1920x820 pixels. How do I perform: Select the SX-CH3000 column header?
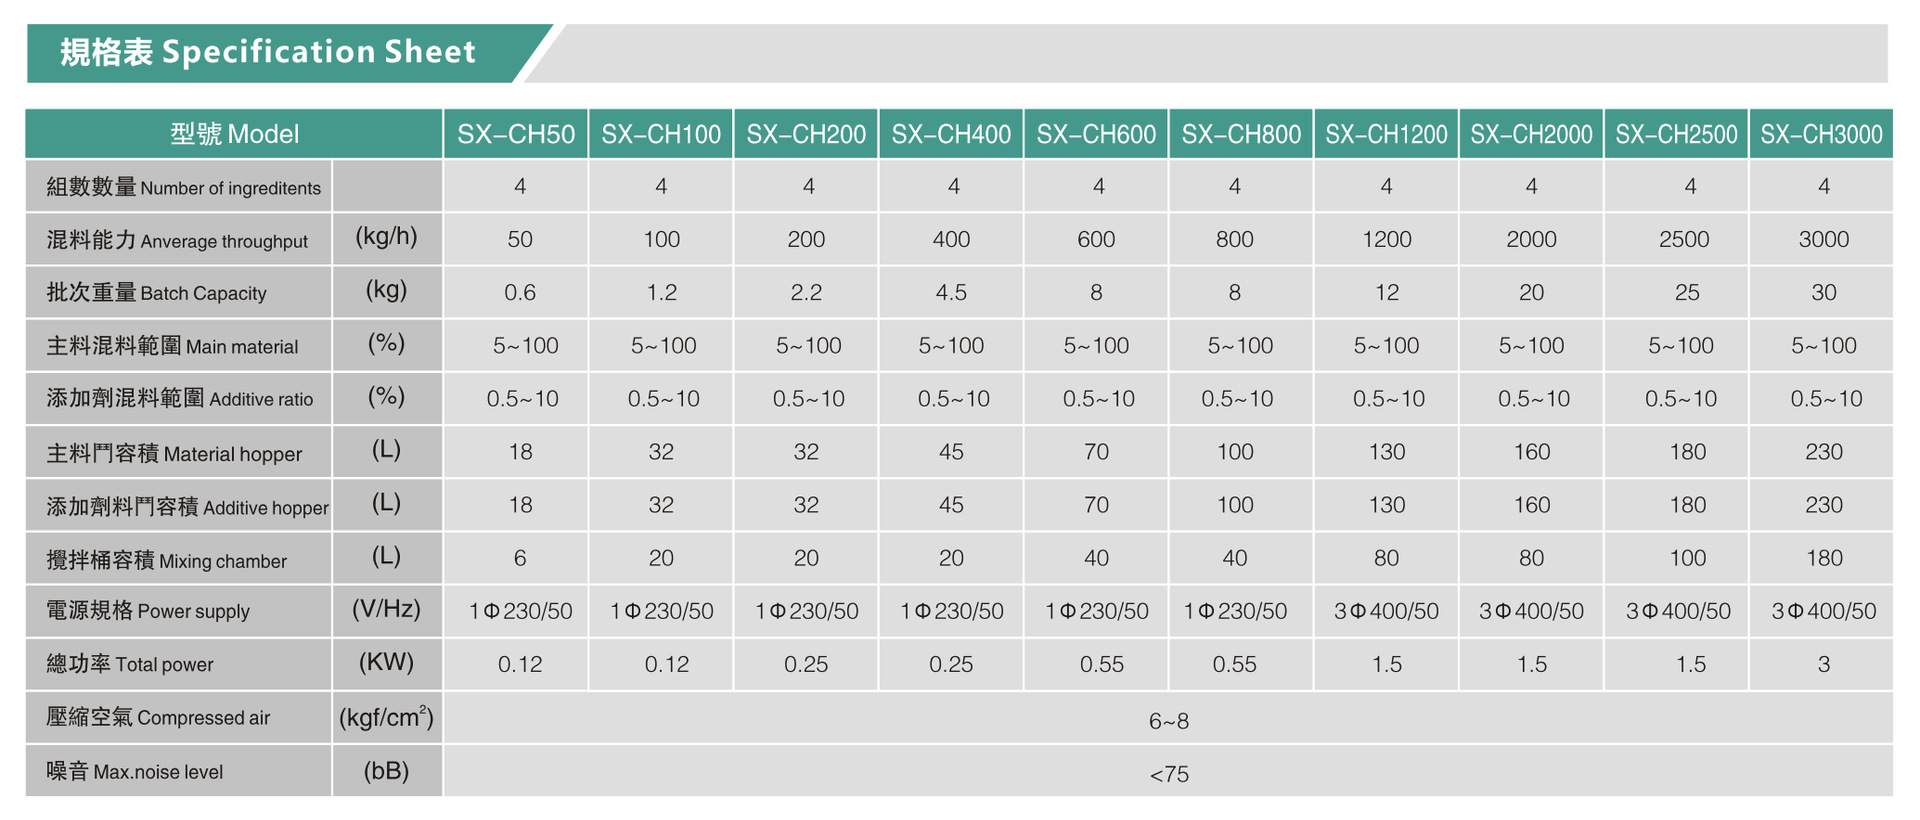coord(1821,134)
